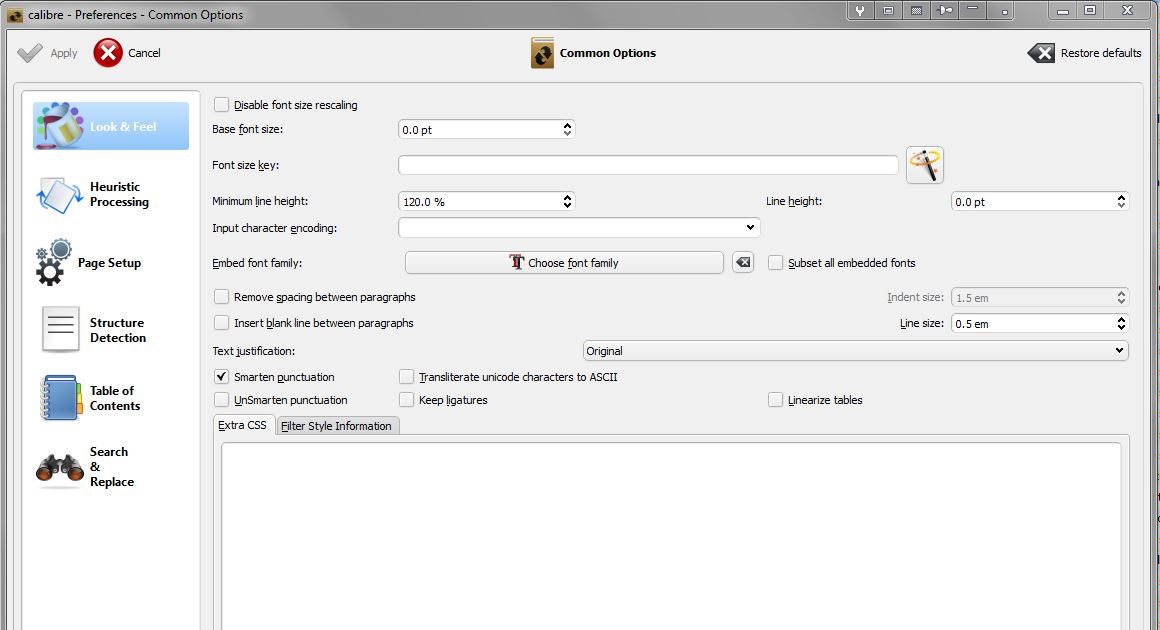Click the 'Embed font family:' label

257,263
